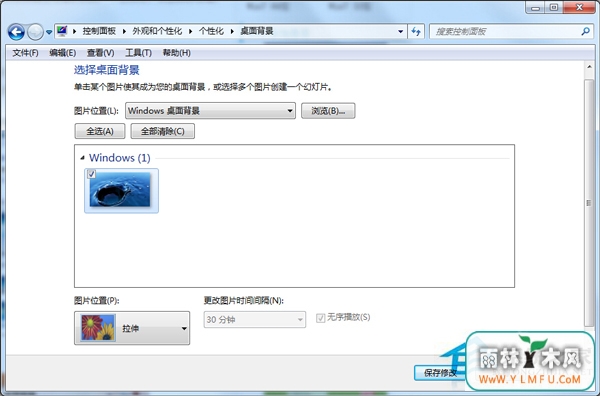Screen dimensions: 600x396
Task: Click the 保存修改 button
Action: (440, 373)
